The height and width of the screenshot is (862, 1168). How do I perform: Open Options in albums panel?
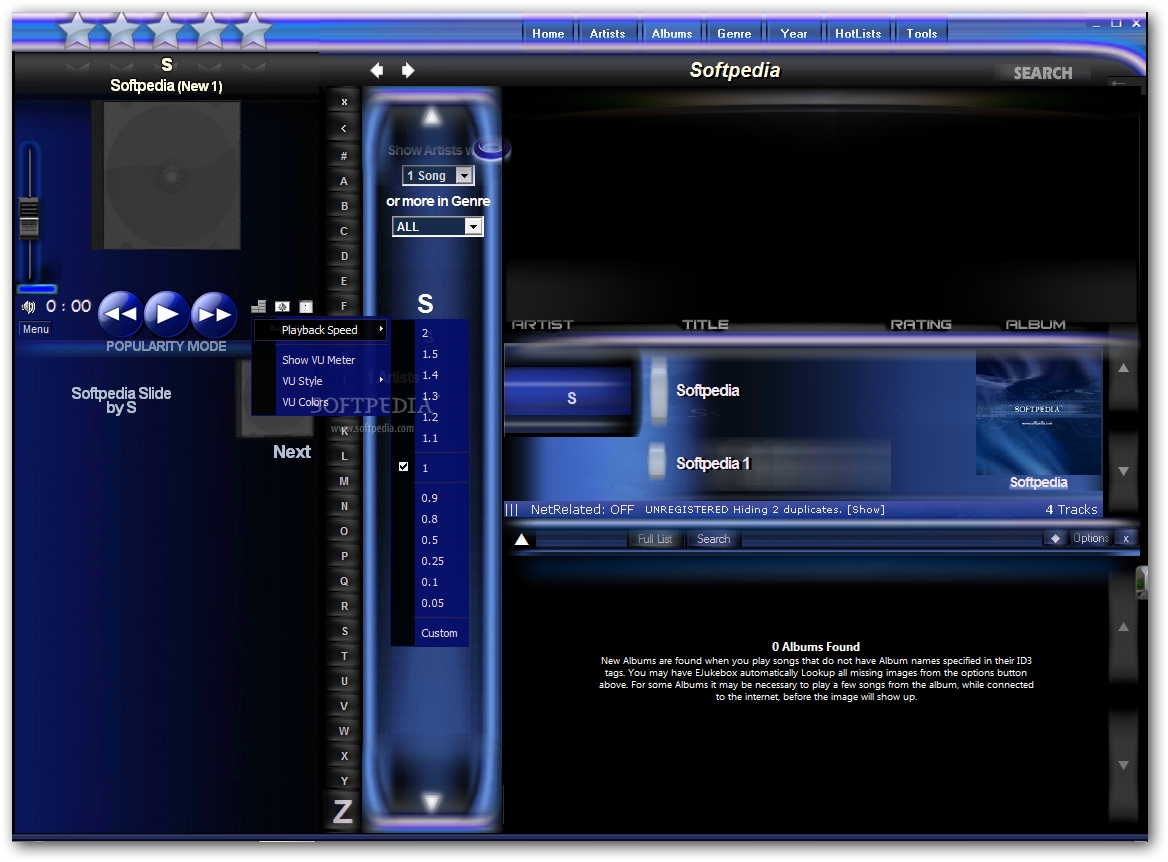pyautogui.click(x=1091, y=538)
